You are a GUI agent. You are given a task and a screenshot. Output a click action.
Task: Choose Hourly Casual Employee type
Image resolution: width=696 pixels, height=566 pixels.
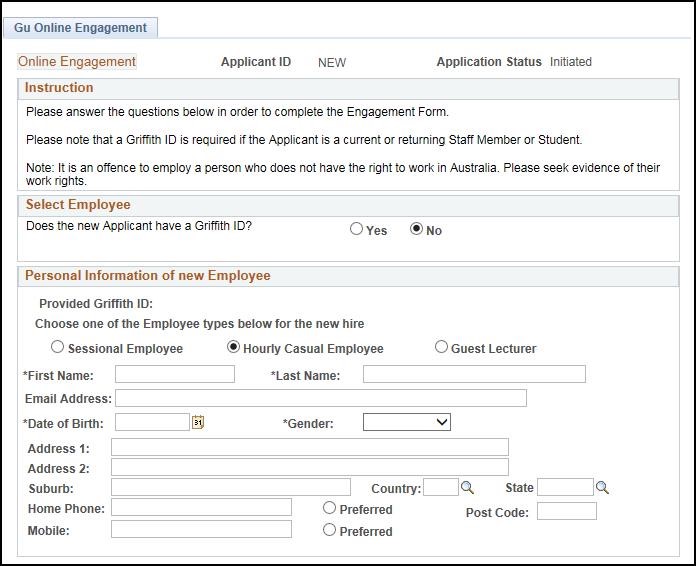click(234, 348)
